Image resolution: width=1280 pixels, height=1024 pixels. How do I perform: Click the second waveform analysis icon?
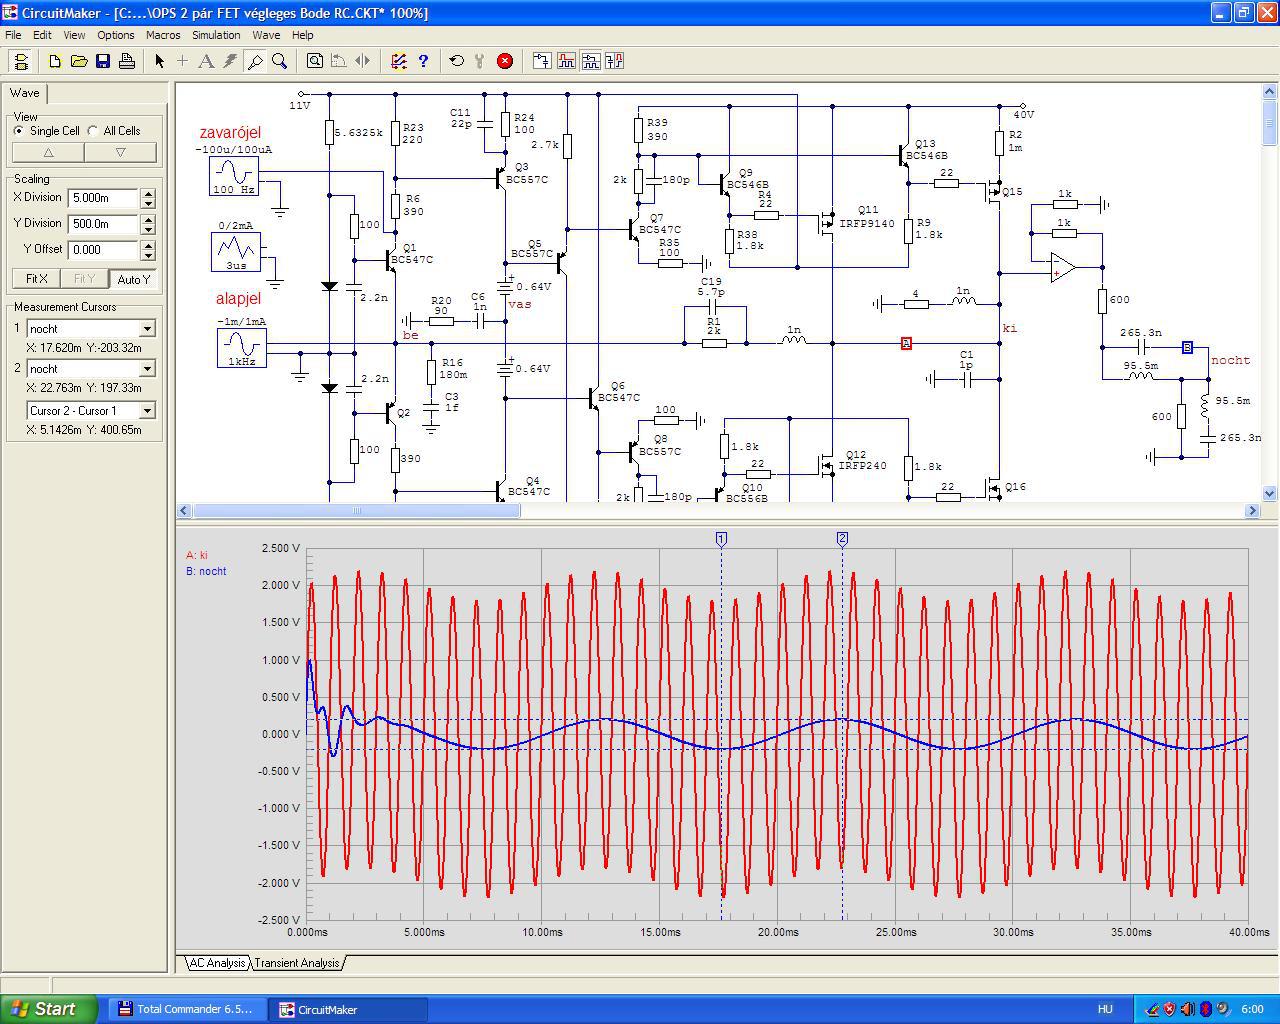566,61
